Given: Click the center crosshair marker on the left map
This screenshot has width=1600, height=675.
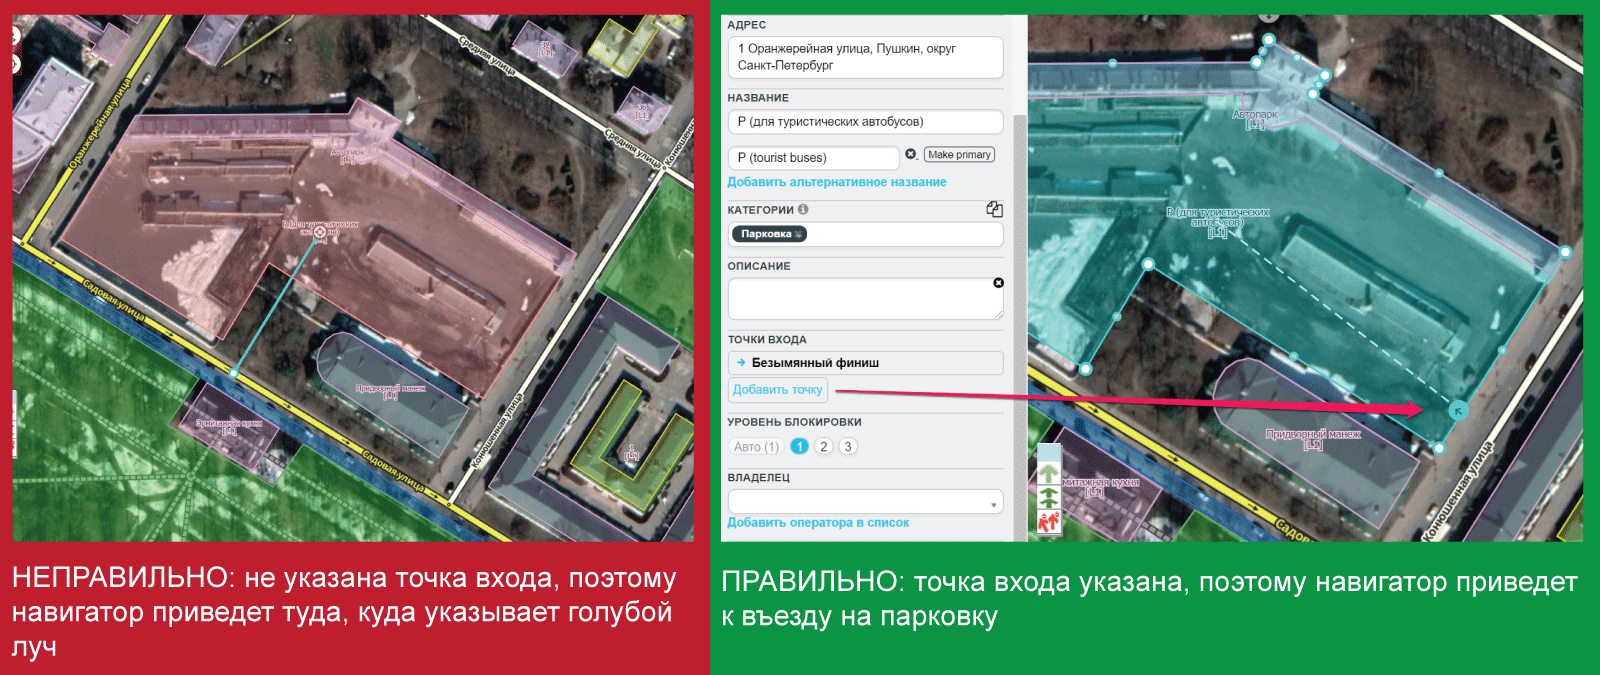Looking at the screenshot, I should [320, 232].
